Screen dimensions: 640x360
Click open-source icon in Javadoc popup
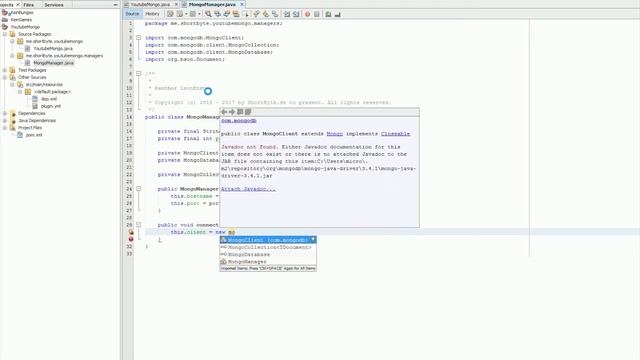point(248,112)
